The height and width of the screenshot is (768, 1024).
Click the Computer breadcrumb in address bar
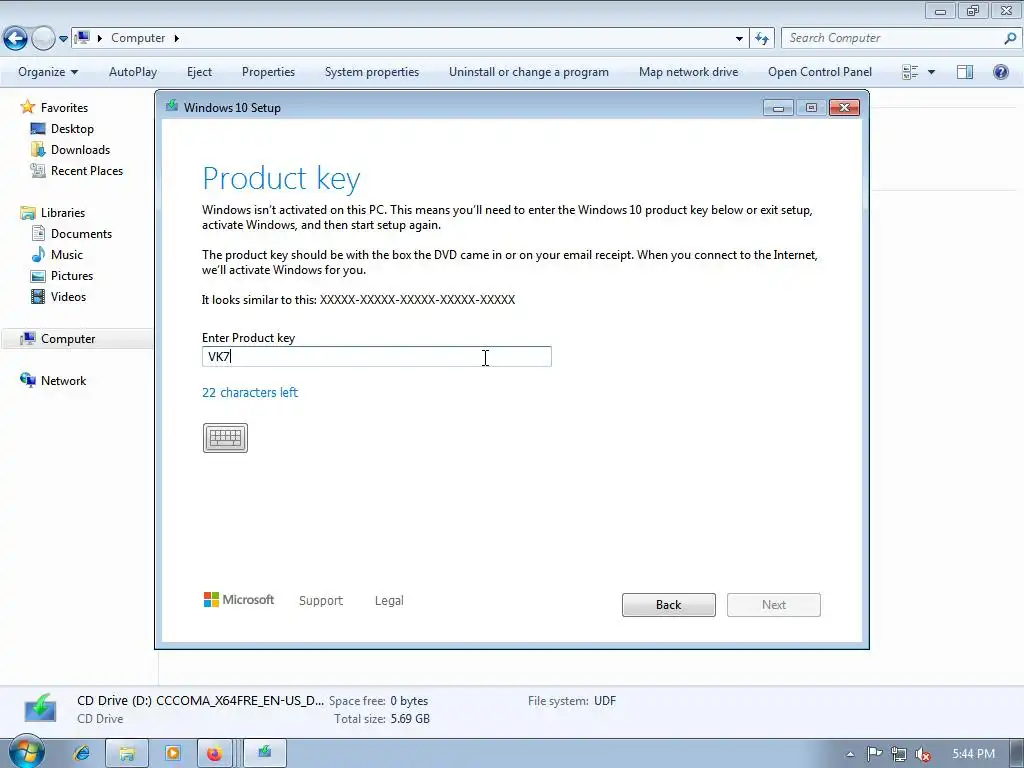tap(138, 38)
